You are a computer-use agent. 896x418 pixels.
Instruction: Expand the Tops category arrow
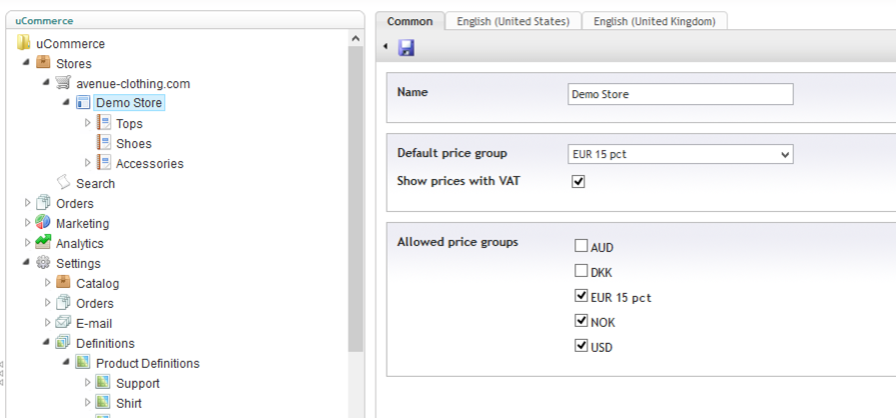87,123
